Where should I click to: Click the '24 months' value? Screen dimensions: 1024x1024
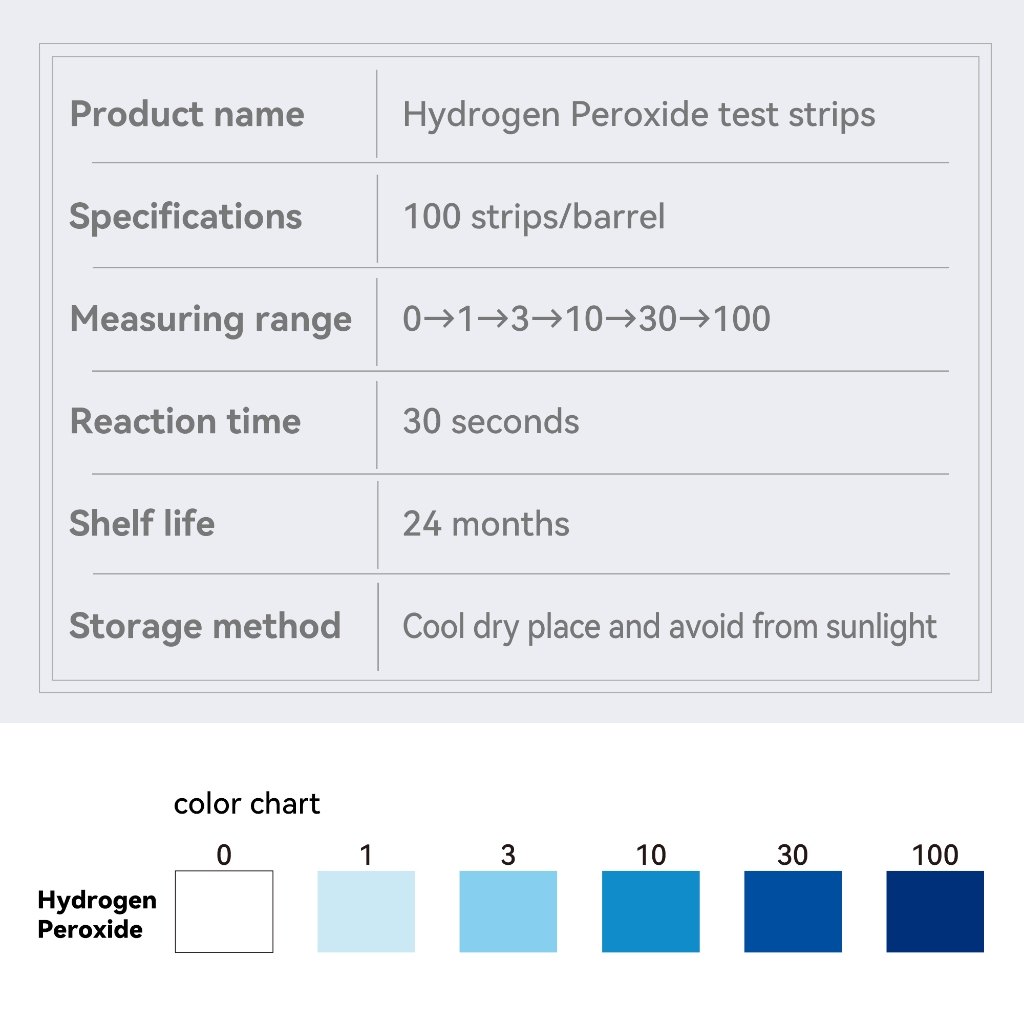(x=486, y=524)
